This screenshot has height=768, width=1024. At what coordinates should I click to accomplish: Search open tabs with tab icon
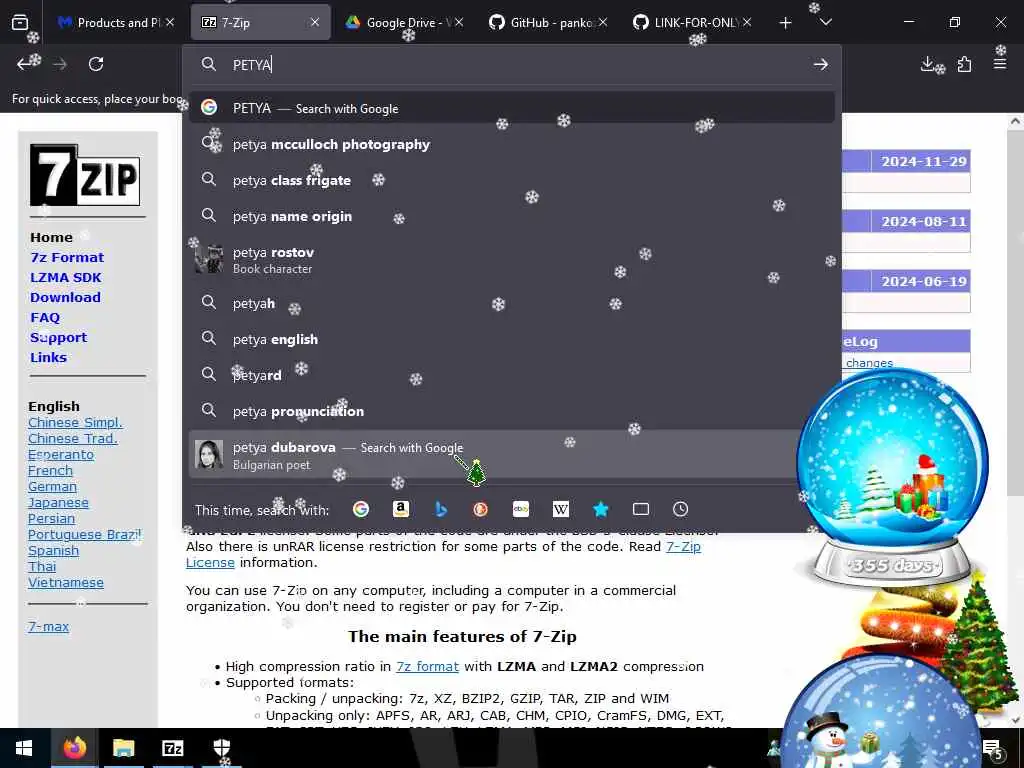(641, 509)
